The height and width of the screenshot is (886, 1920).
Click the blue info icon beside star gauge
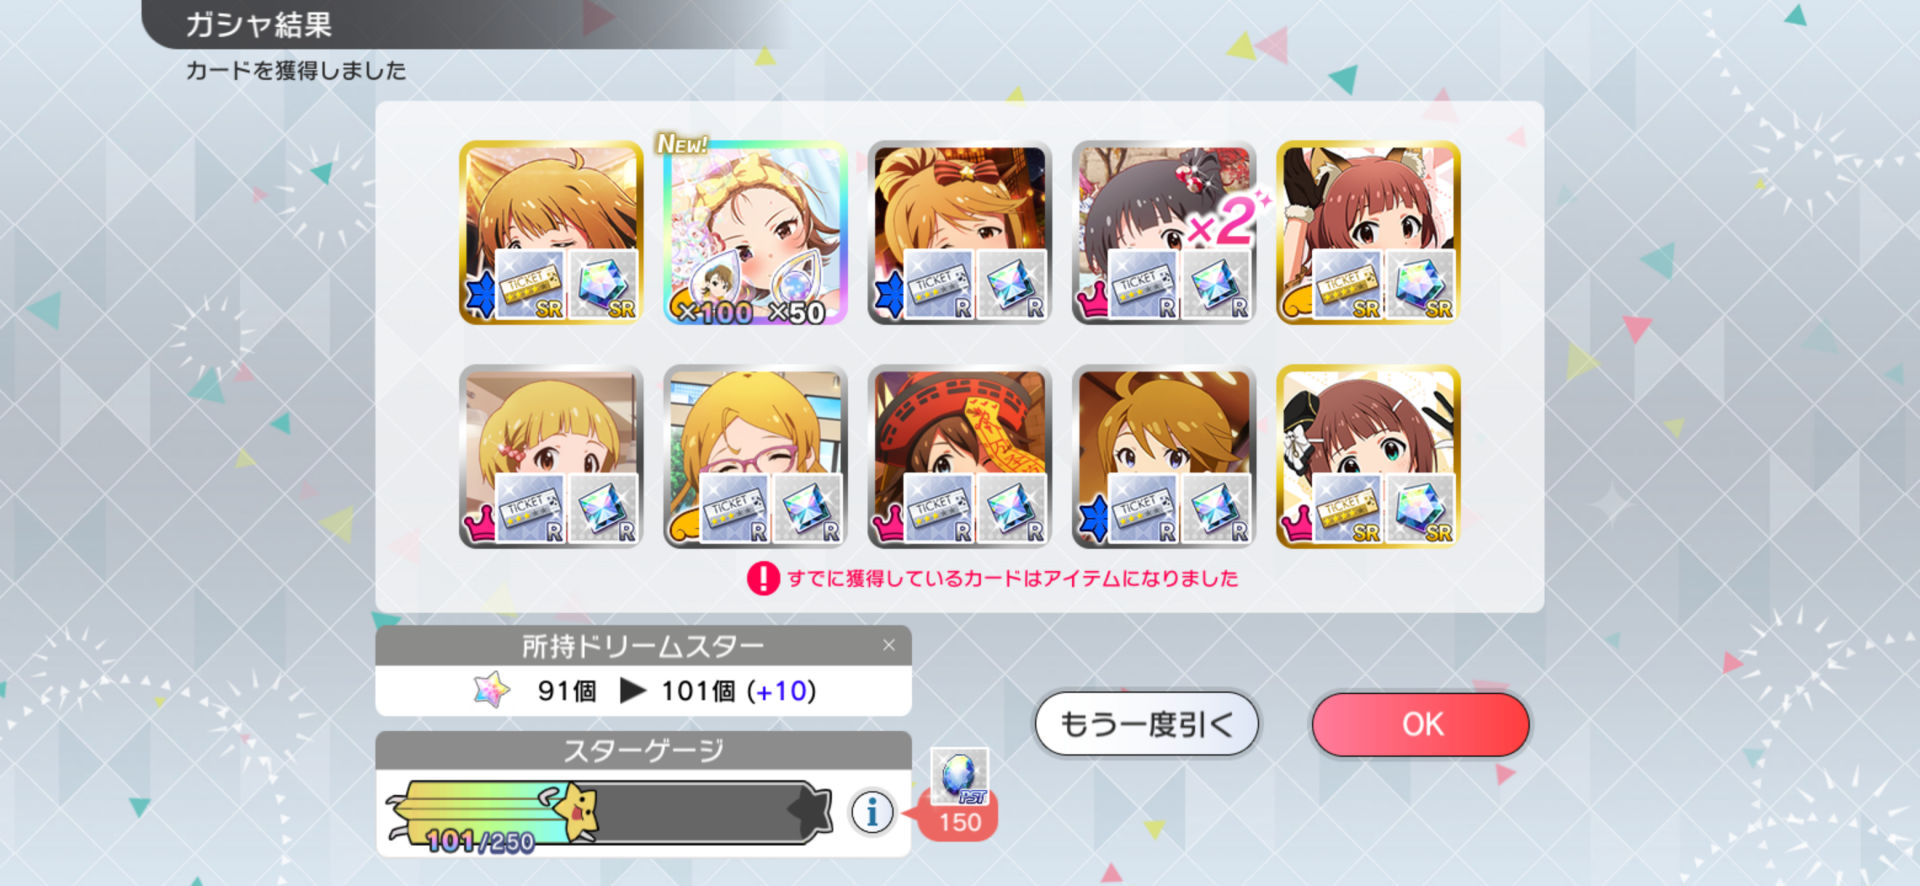tap(871, 812)
